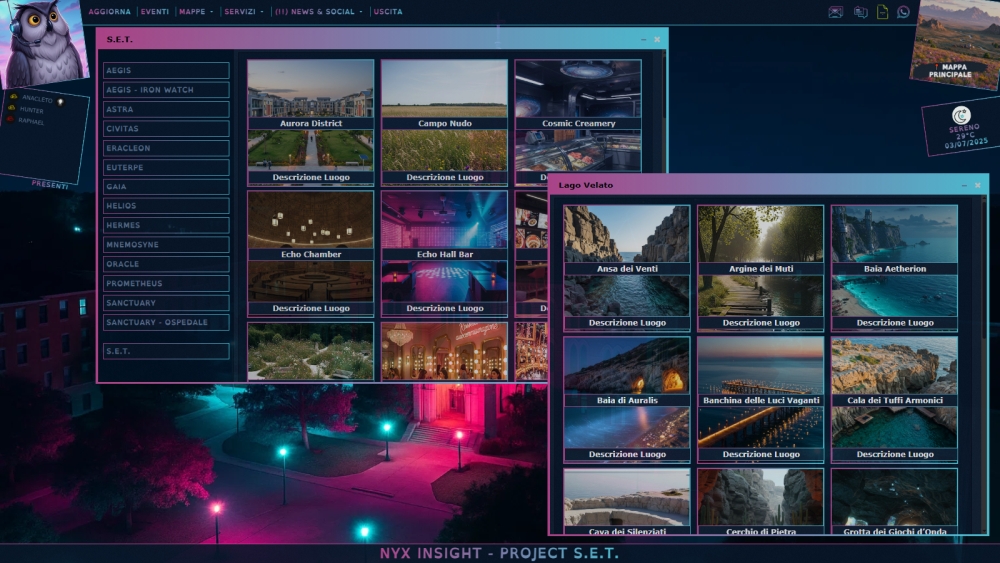
Task: Click the lightbulb icon next to ANACLETO
Action: 61,102
